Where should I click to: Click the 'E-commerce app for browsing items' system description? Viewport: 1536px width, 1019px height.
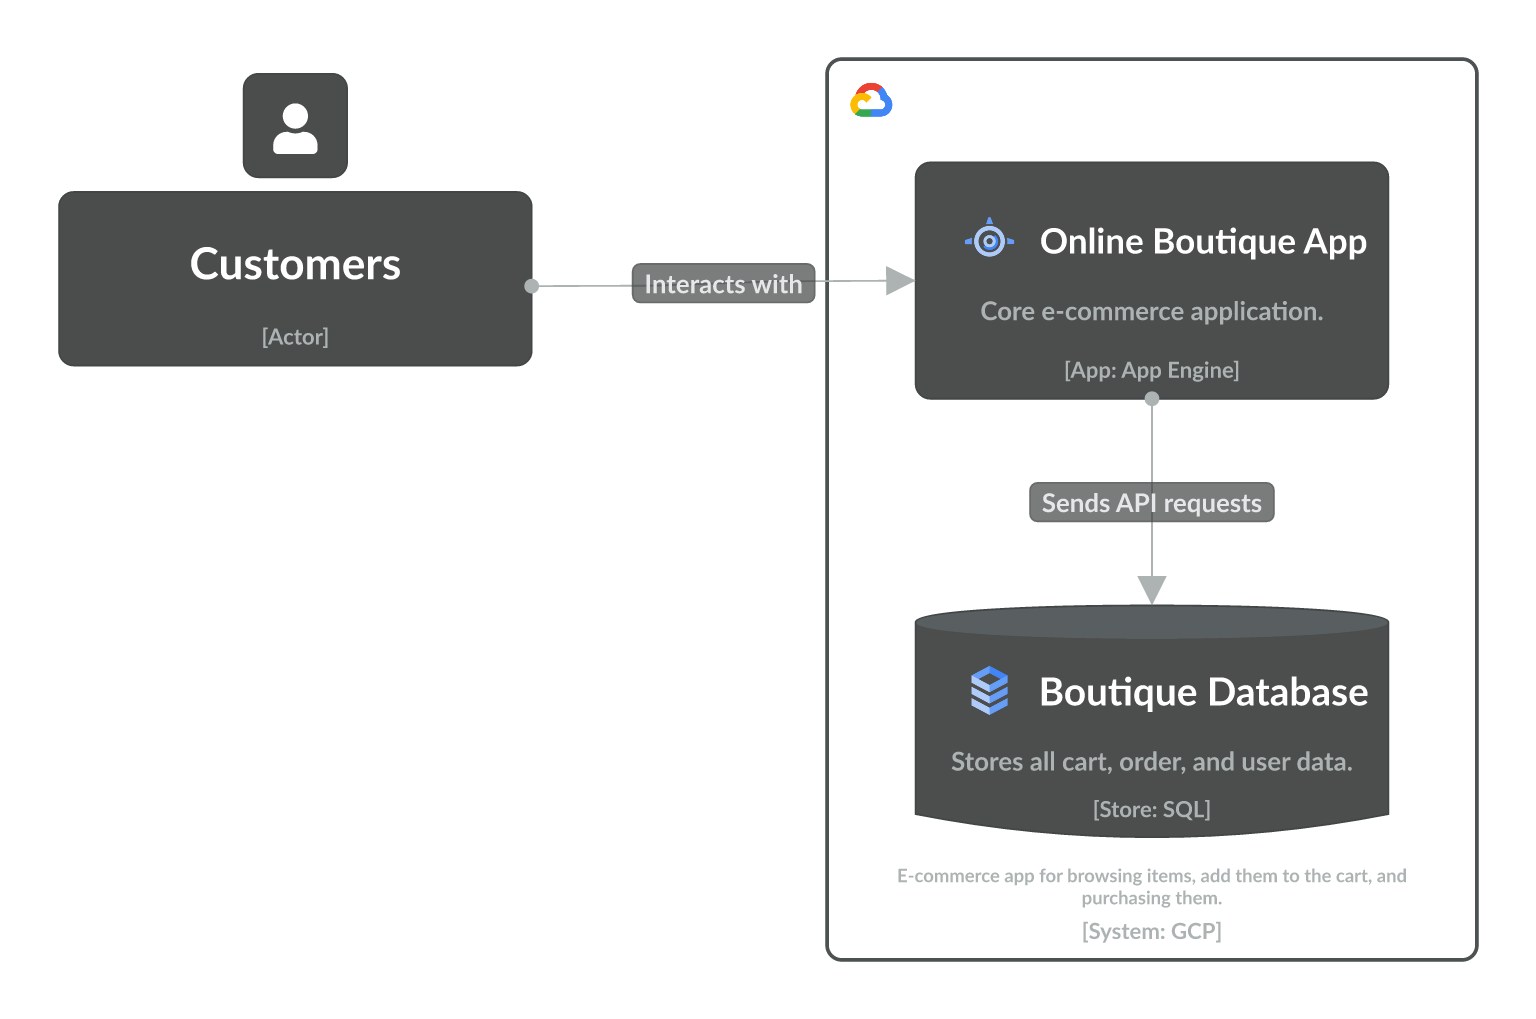click(x=1152, y=886)
